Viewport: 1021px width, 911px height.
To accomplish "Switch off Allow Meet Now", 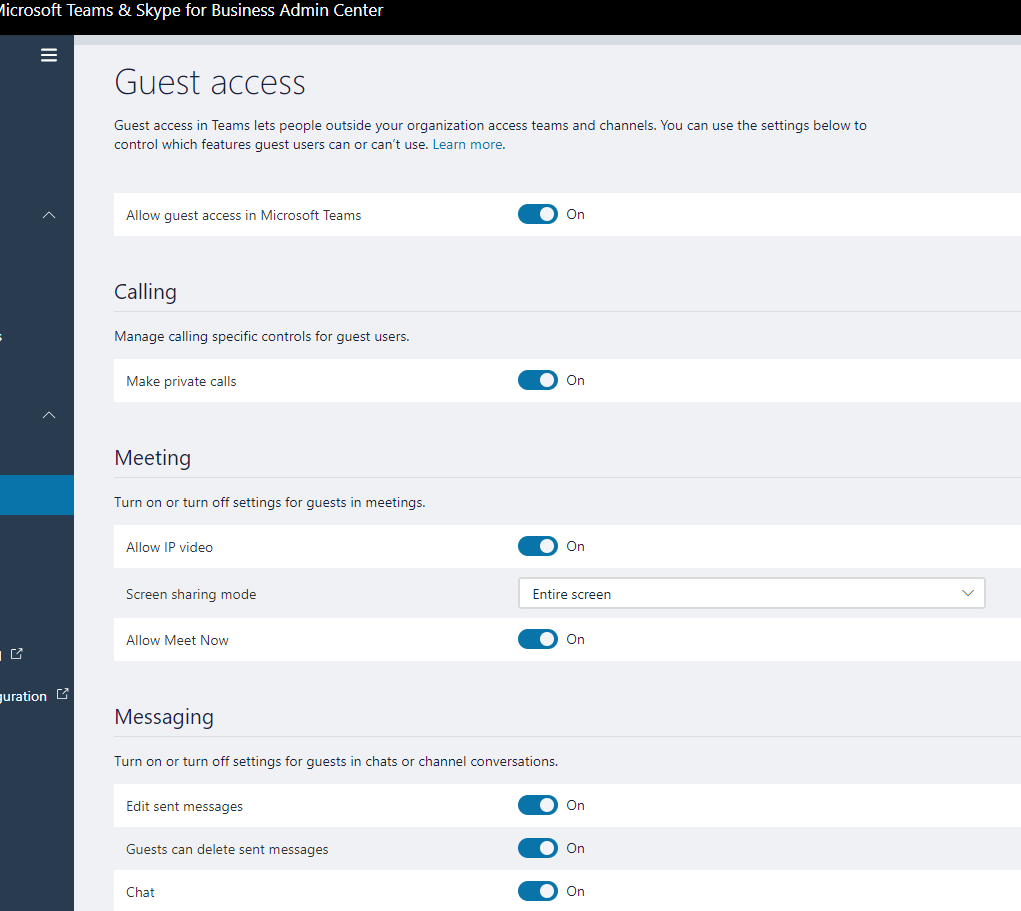I will [x=538, y=639].
